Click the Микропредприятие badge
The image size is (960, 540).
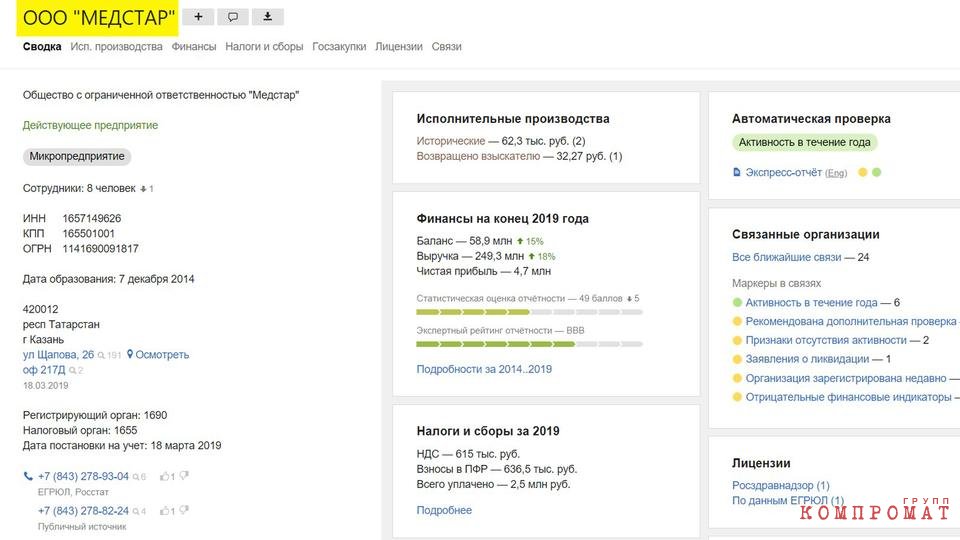(77, 156)
